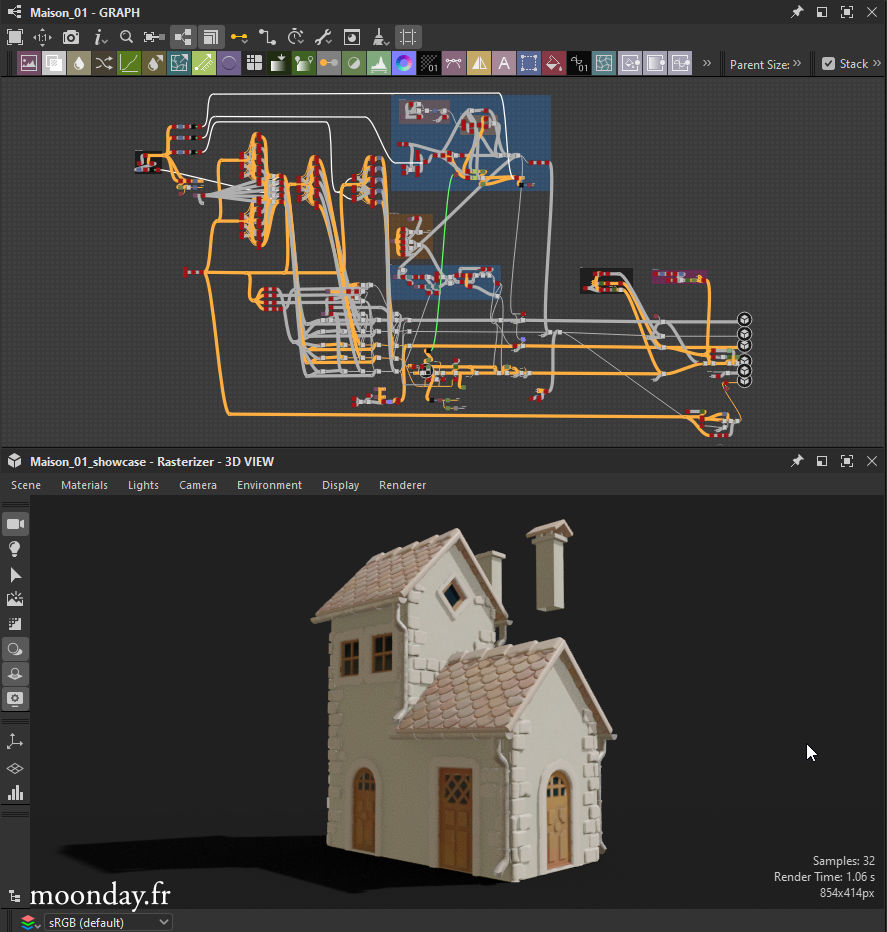Click the broom clean-graph icon
The image size is (887, 932).
(380, 37)
